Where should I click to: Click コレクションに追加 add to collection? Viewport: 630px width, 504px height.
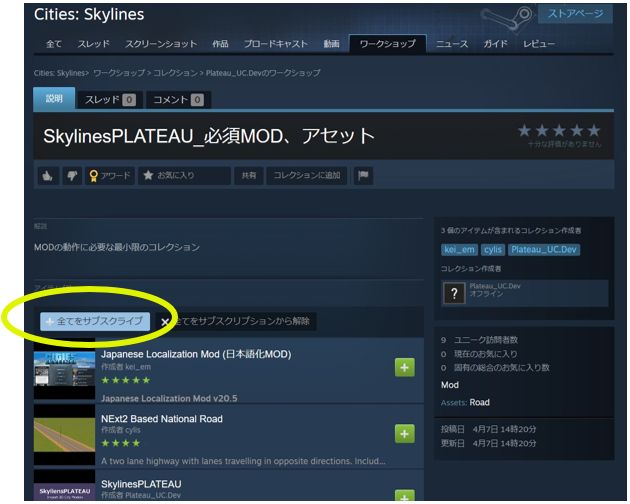click(x=307, y=176)
